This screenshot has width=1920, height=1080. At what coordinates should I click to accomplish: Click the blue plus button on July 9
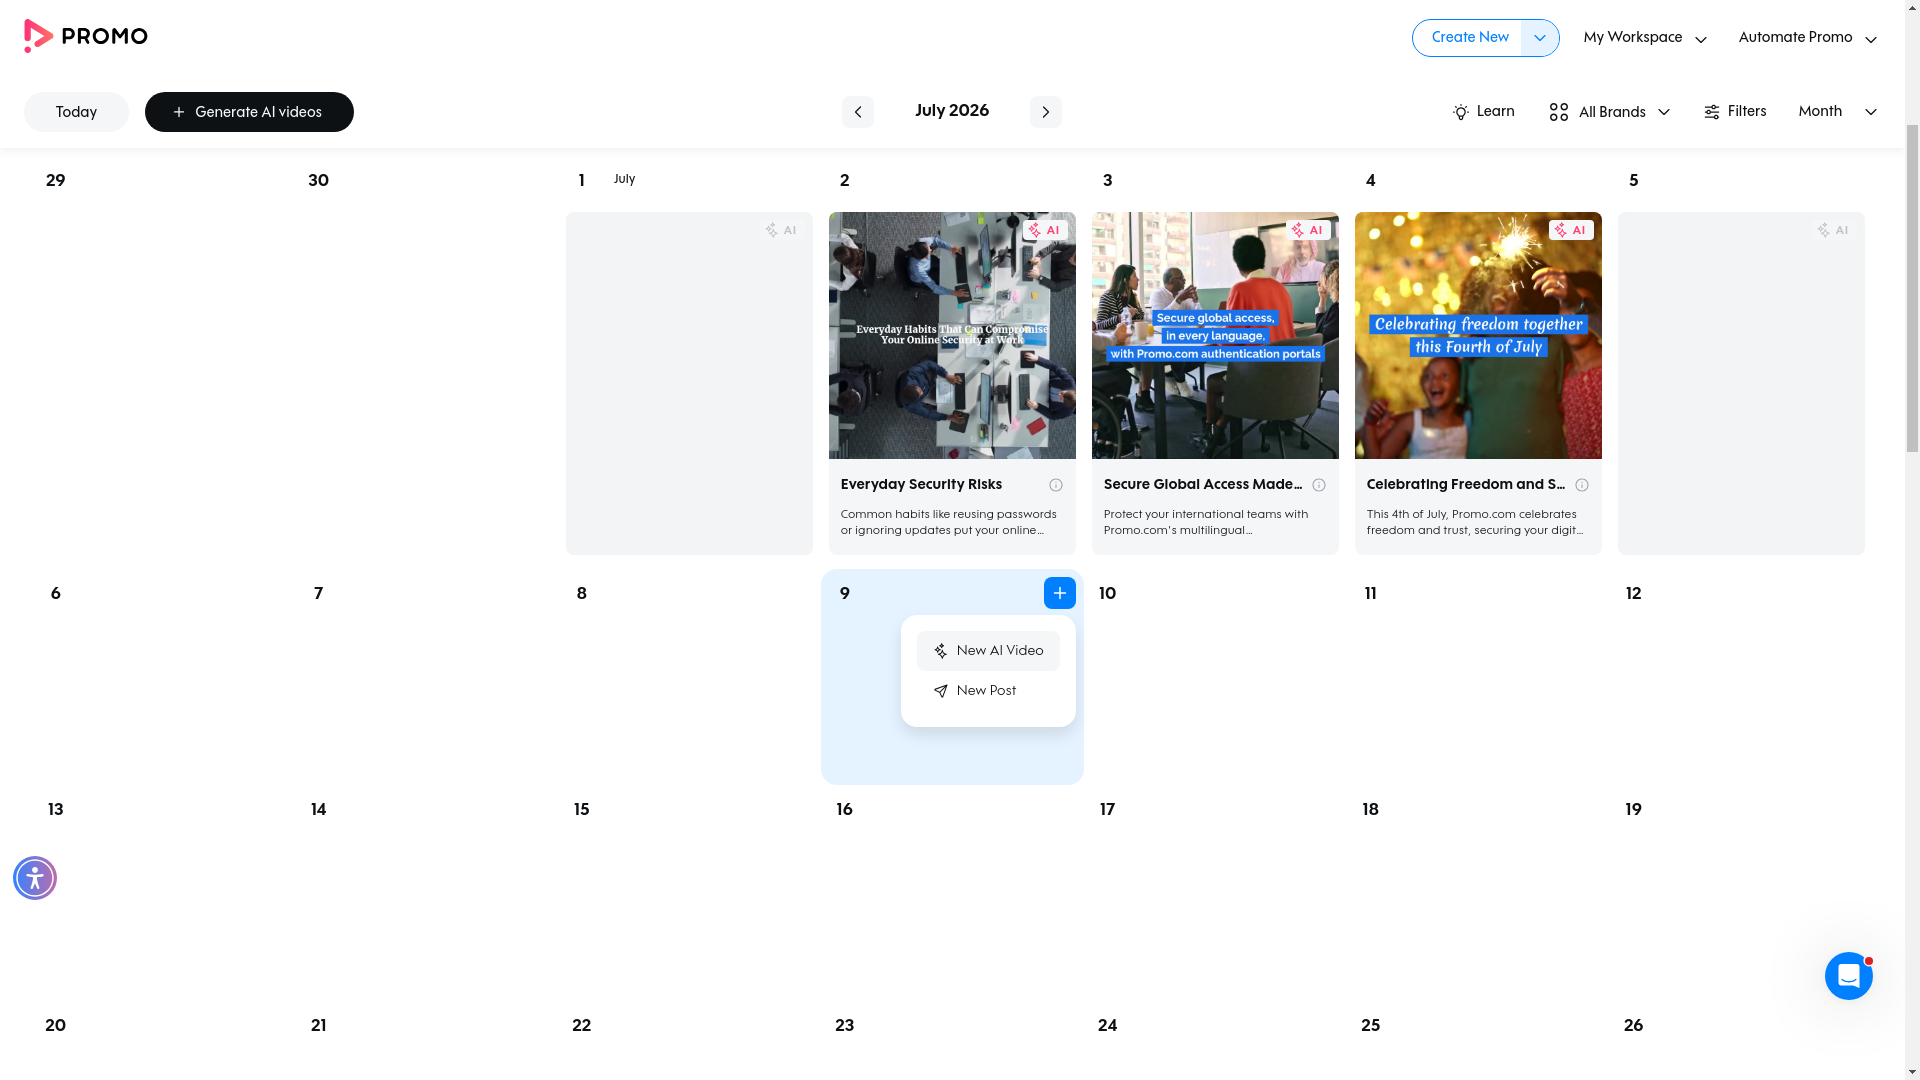point(1059,593)
